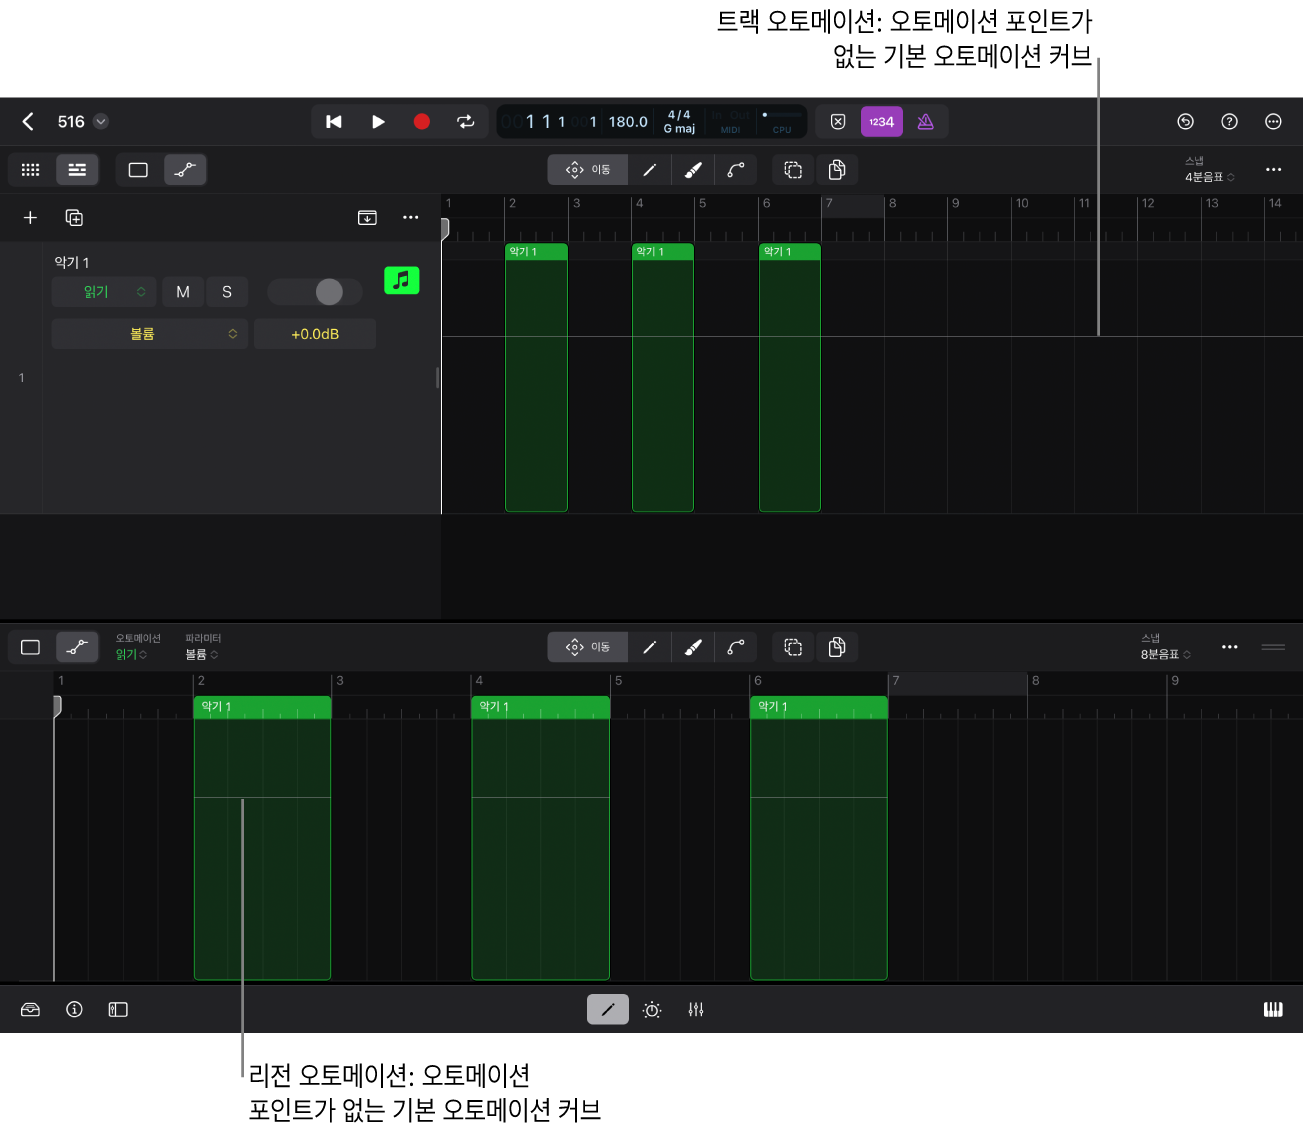Go back with the left chevron icon
Image resolution: width=1303 pixels, height=1131 pixels.
(28, 122)
